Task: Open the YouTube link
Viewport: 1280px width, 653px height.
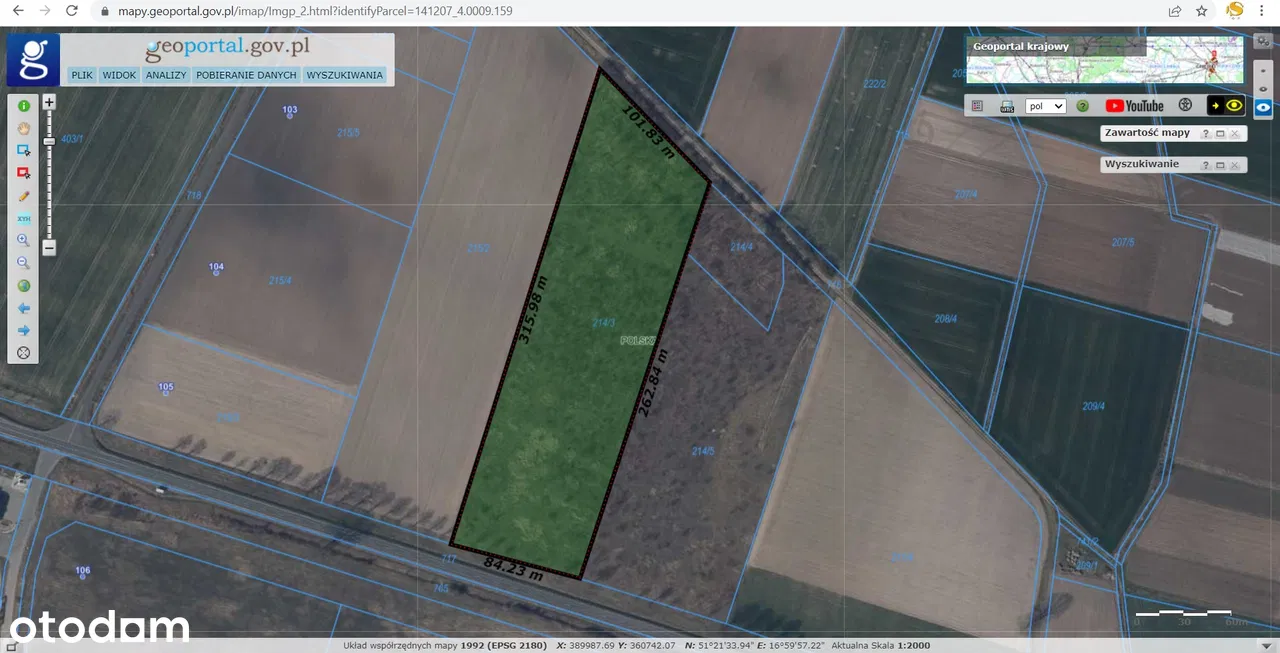Action: (x=1134, y=105)
